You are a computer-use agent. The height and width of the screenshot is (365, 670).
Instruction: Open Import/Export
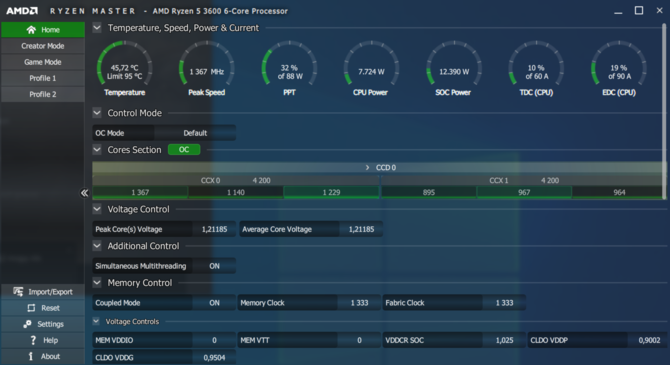pyautogui.click(x=43, y=291)
